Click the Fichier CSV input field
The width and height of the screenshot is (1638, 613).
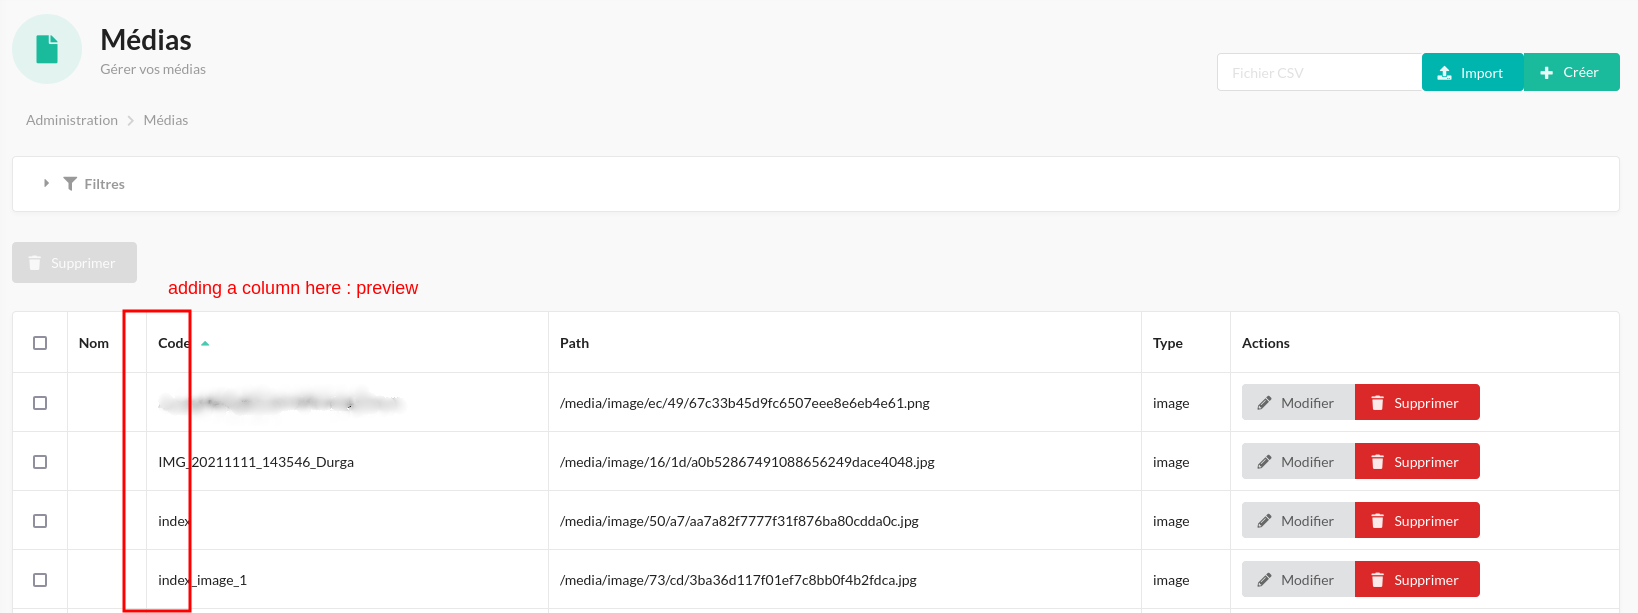coord(1319,72)
